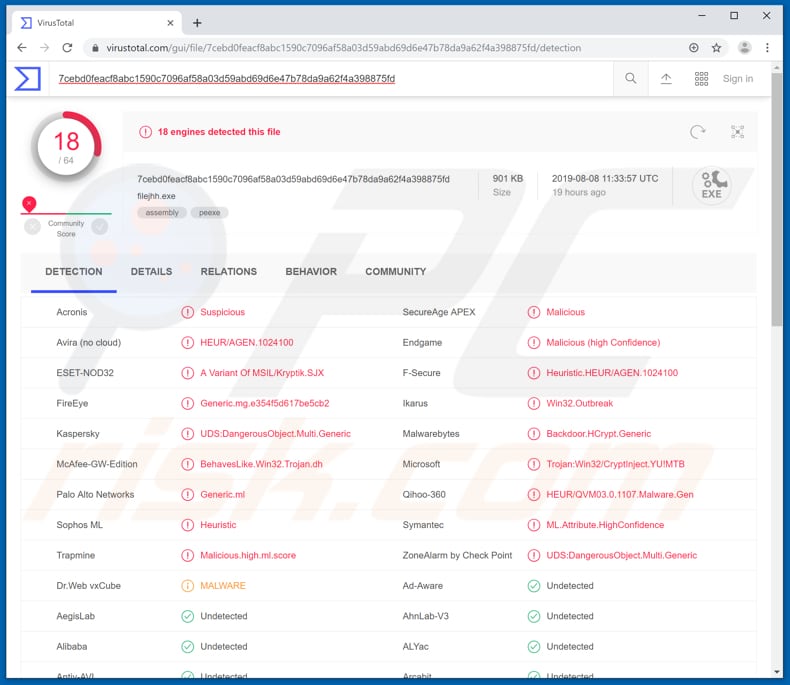Open the similar files graph icon
Screen dimensions: 790x685
click(738, 132)
